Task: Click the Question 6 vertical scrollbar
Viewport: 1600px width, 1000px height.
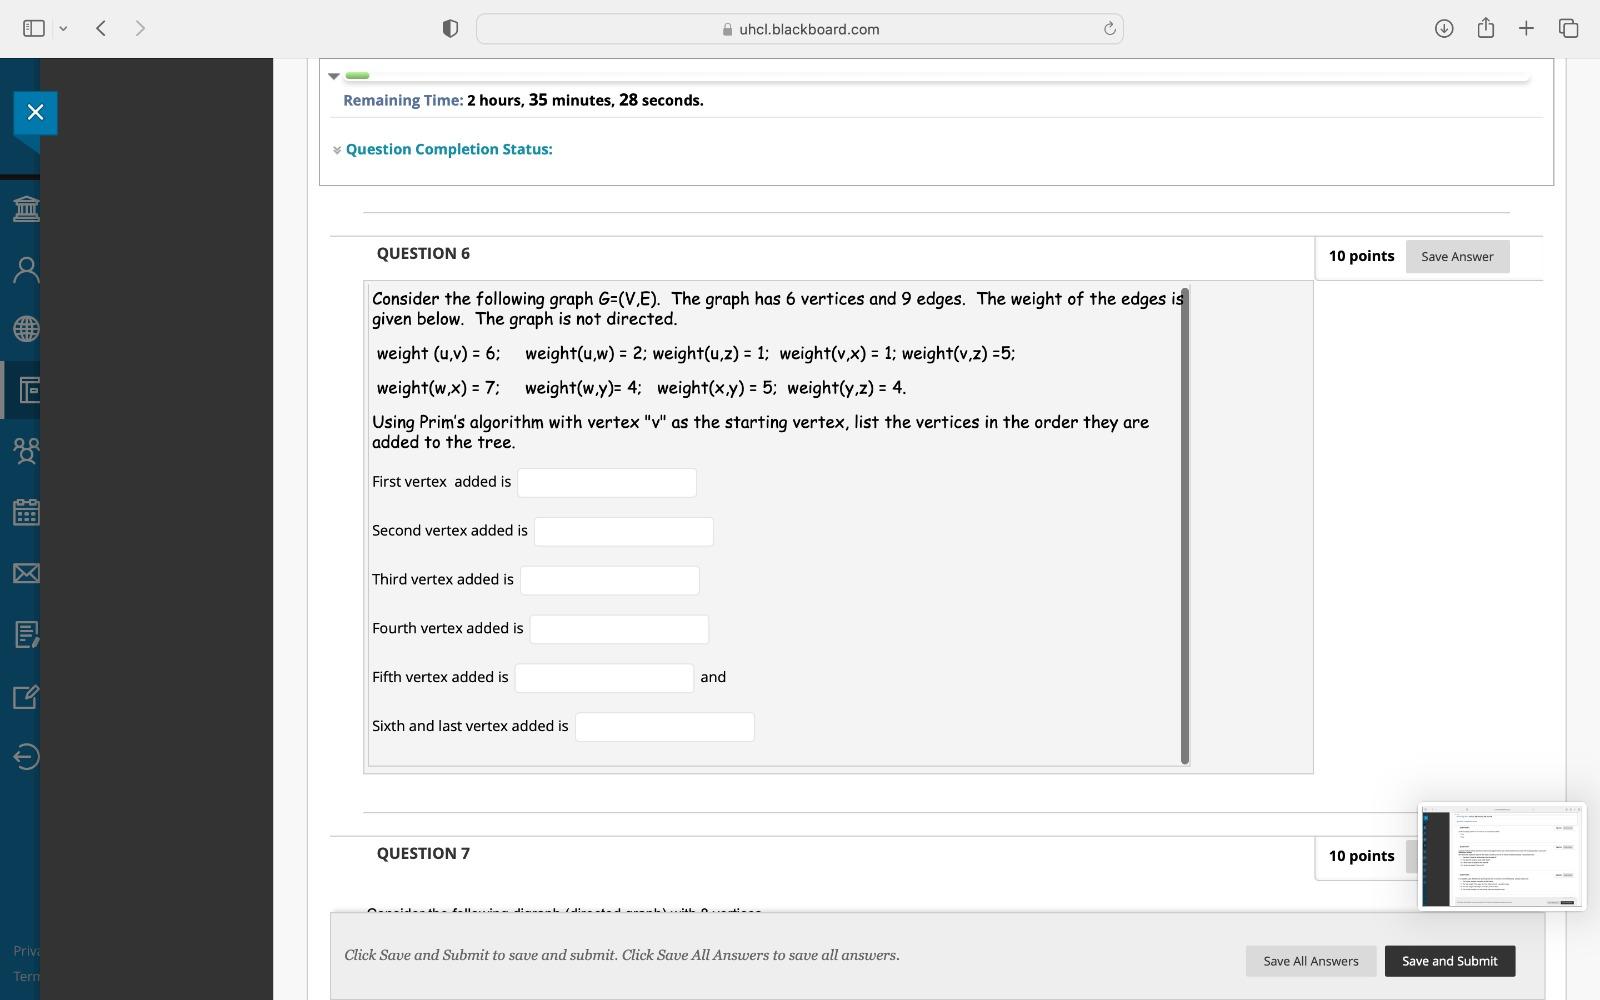Action: pyautogui.click(x=1185, y=526)
